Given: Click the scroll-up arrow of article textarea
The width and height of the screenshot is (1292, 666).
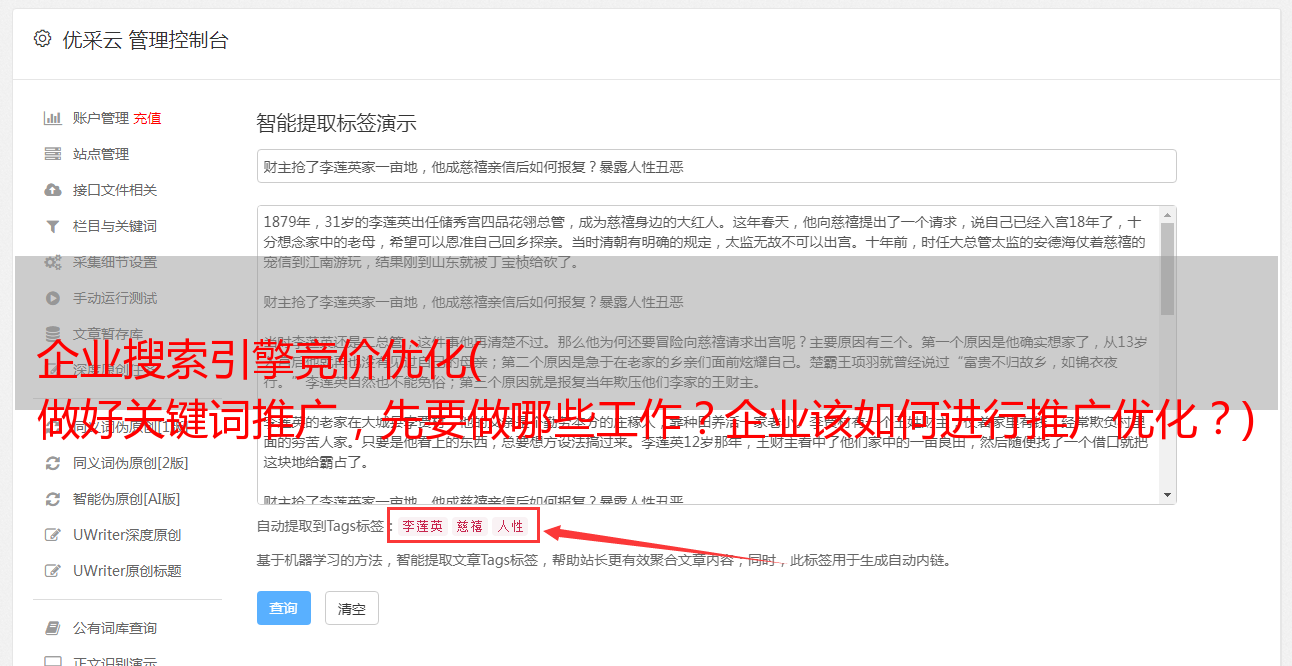Looking at the screenshot, I should tap(1167, 216).
